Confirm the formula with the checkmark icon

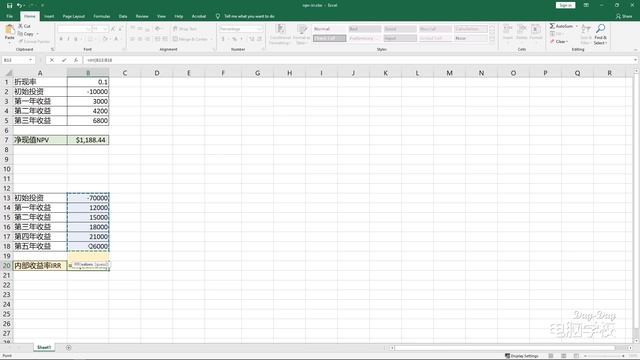tap(64, 60)
